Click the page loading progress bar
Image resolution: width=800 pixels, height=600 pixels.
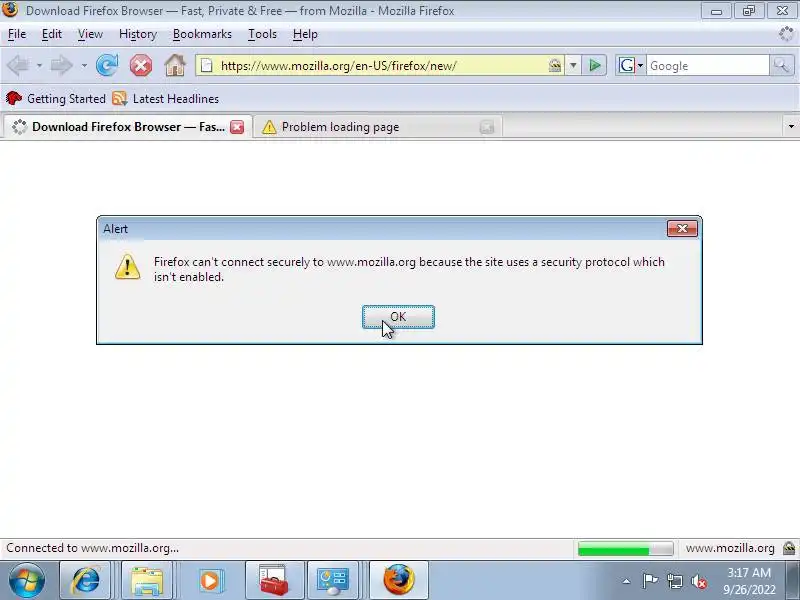coord(626,549)
